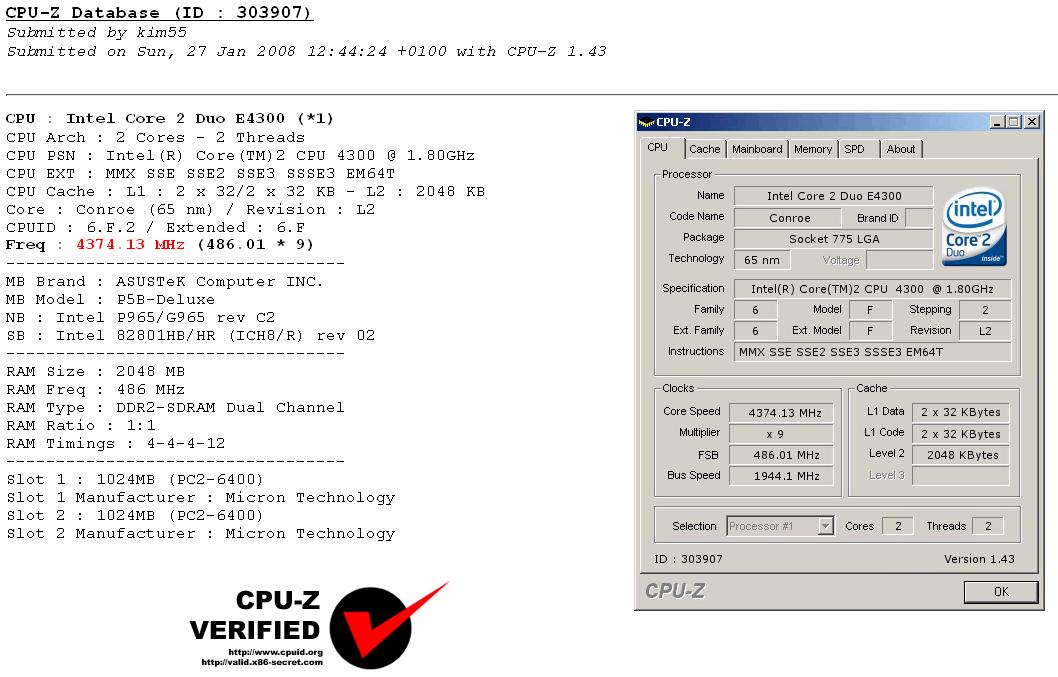Image resolution: width=1058 pixels, height=677 pixels.
Task: Click the L1 Code cache value
Action: [x=961, y=434]
